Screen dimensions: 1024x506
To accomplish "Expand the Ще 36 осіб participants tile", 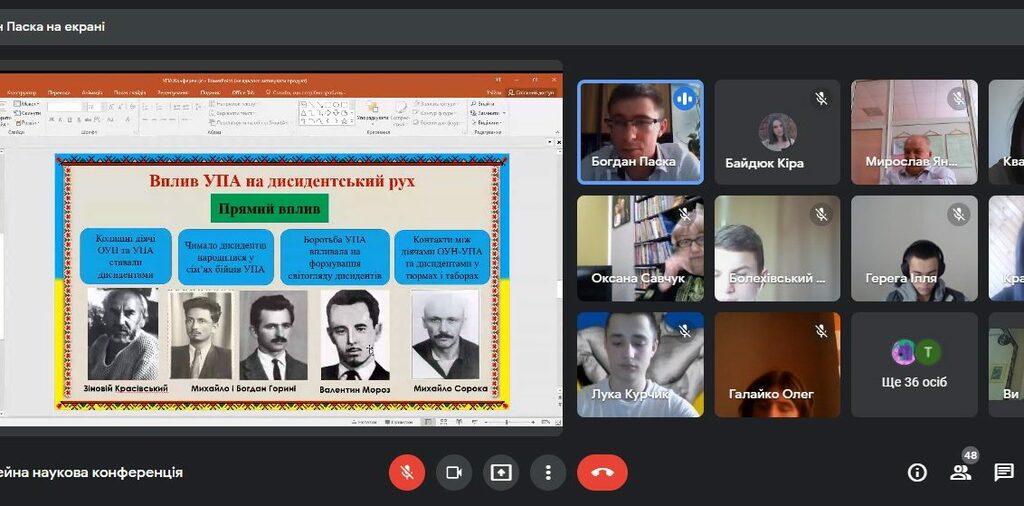I will 914,364.
